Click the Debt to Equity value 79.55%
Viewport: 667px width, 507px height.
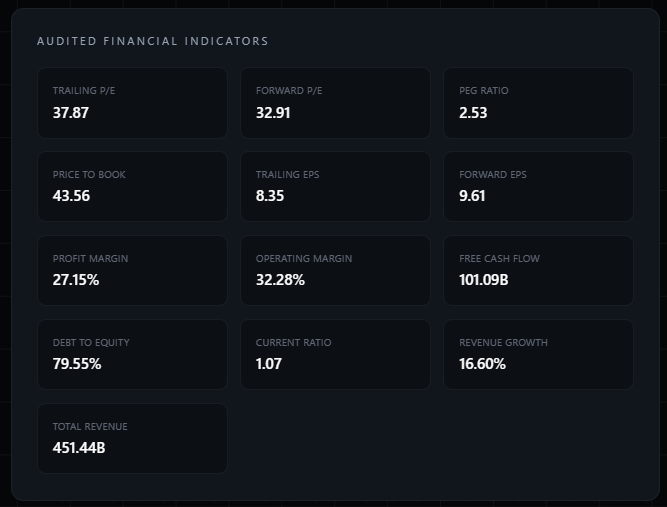tap(77, 364)
